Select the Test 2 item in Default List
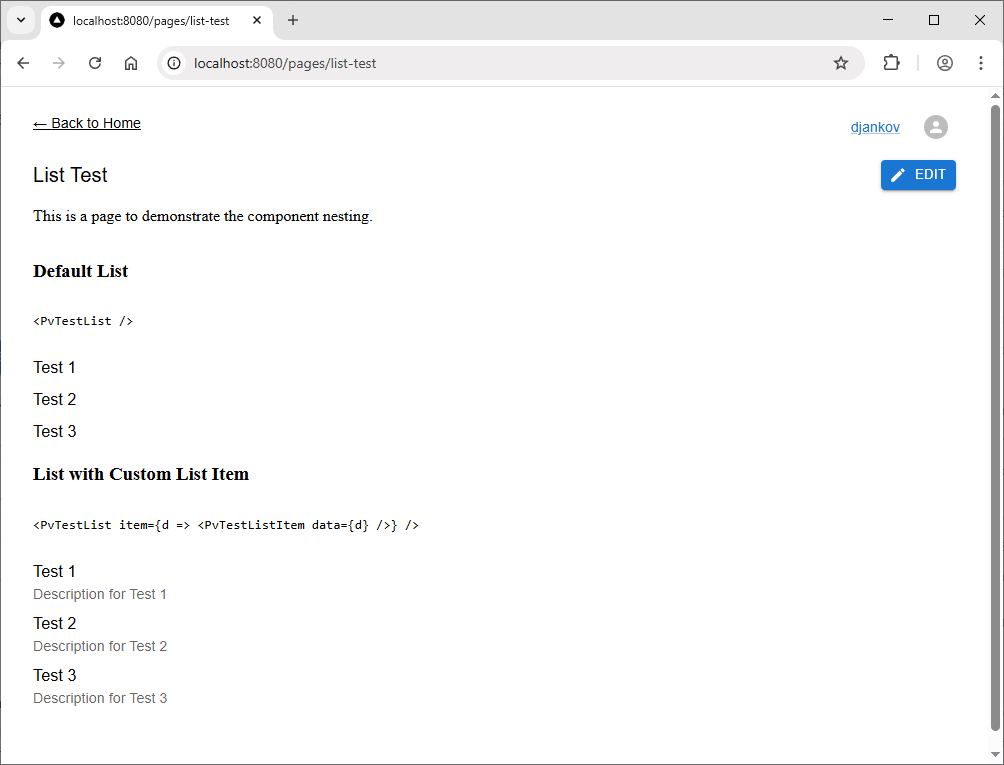The image size is (1004, 765). (x=55, y=399)
